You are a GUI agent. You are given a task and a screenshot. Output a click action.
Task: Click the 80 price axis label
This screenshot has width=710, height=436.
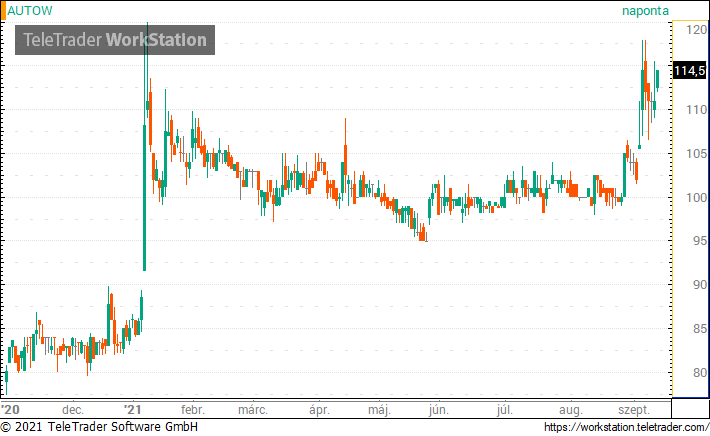point(700,373)
